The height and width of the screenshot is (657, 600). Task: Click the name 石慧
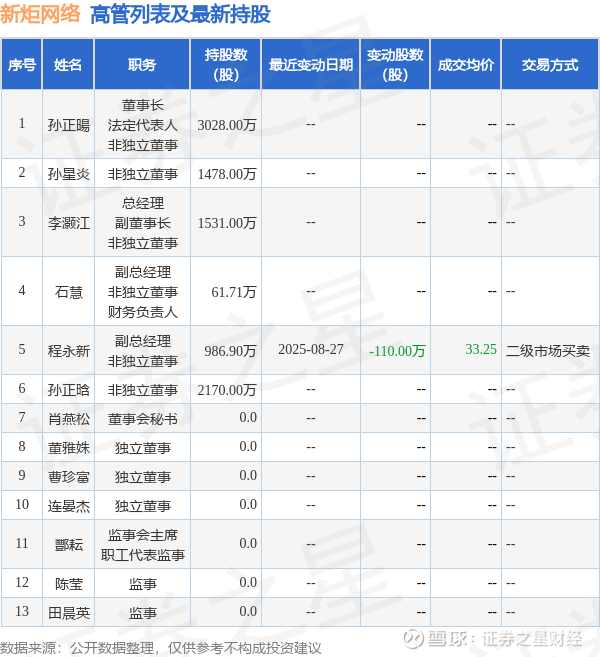point(69,292)
